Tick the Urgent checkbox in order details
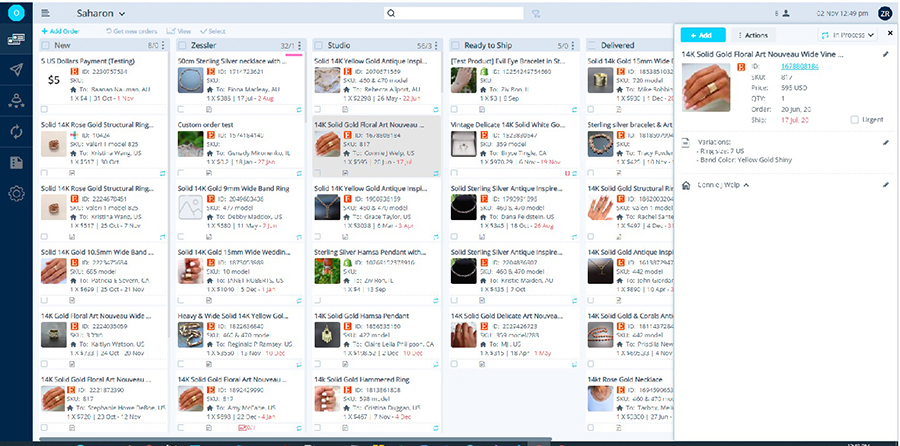The image size is (900, 446). tap(854, 119)
